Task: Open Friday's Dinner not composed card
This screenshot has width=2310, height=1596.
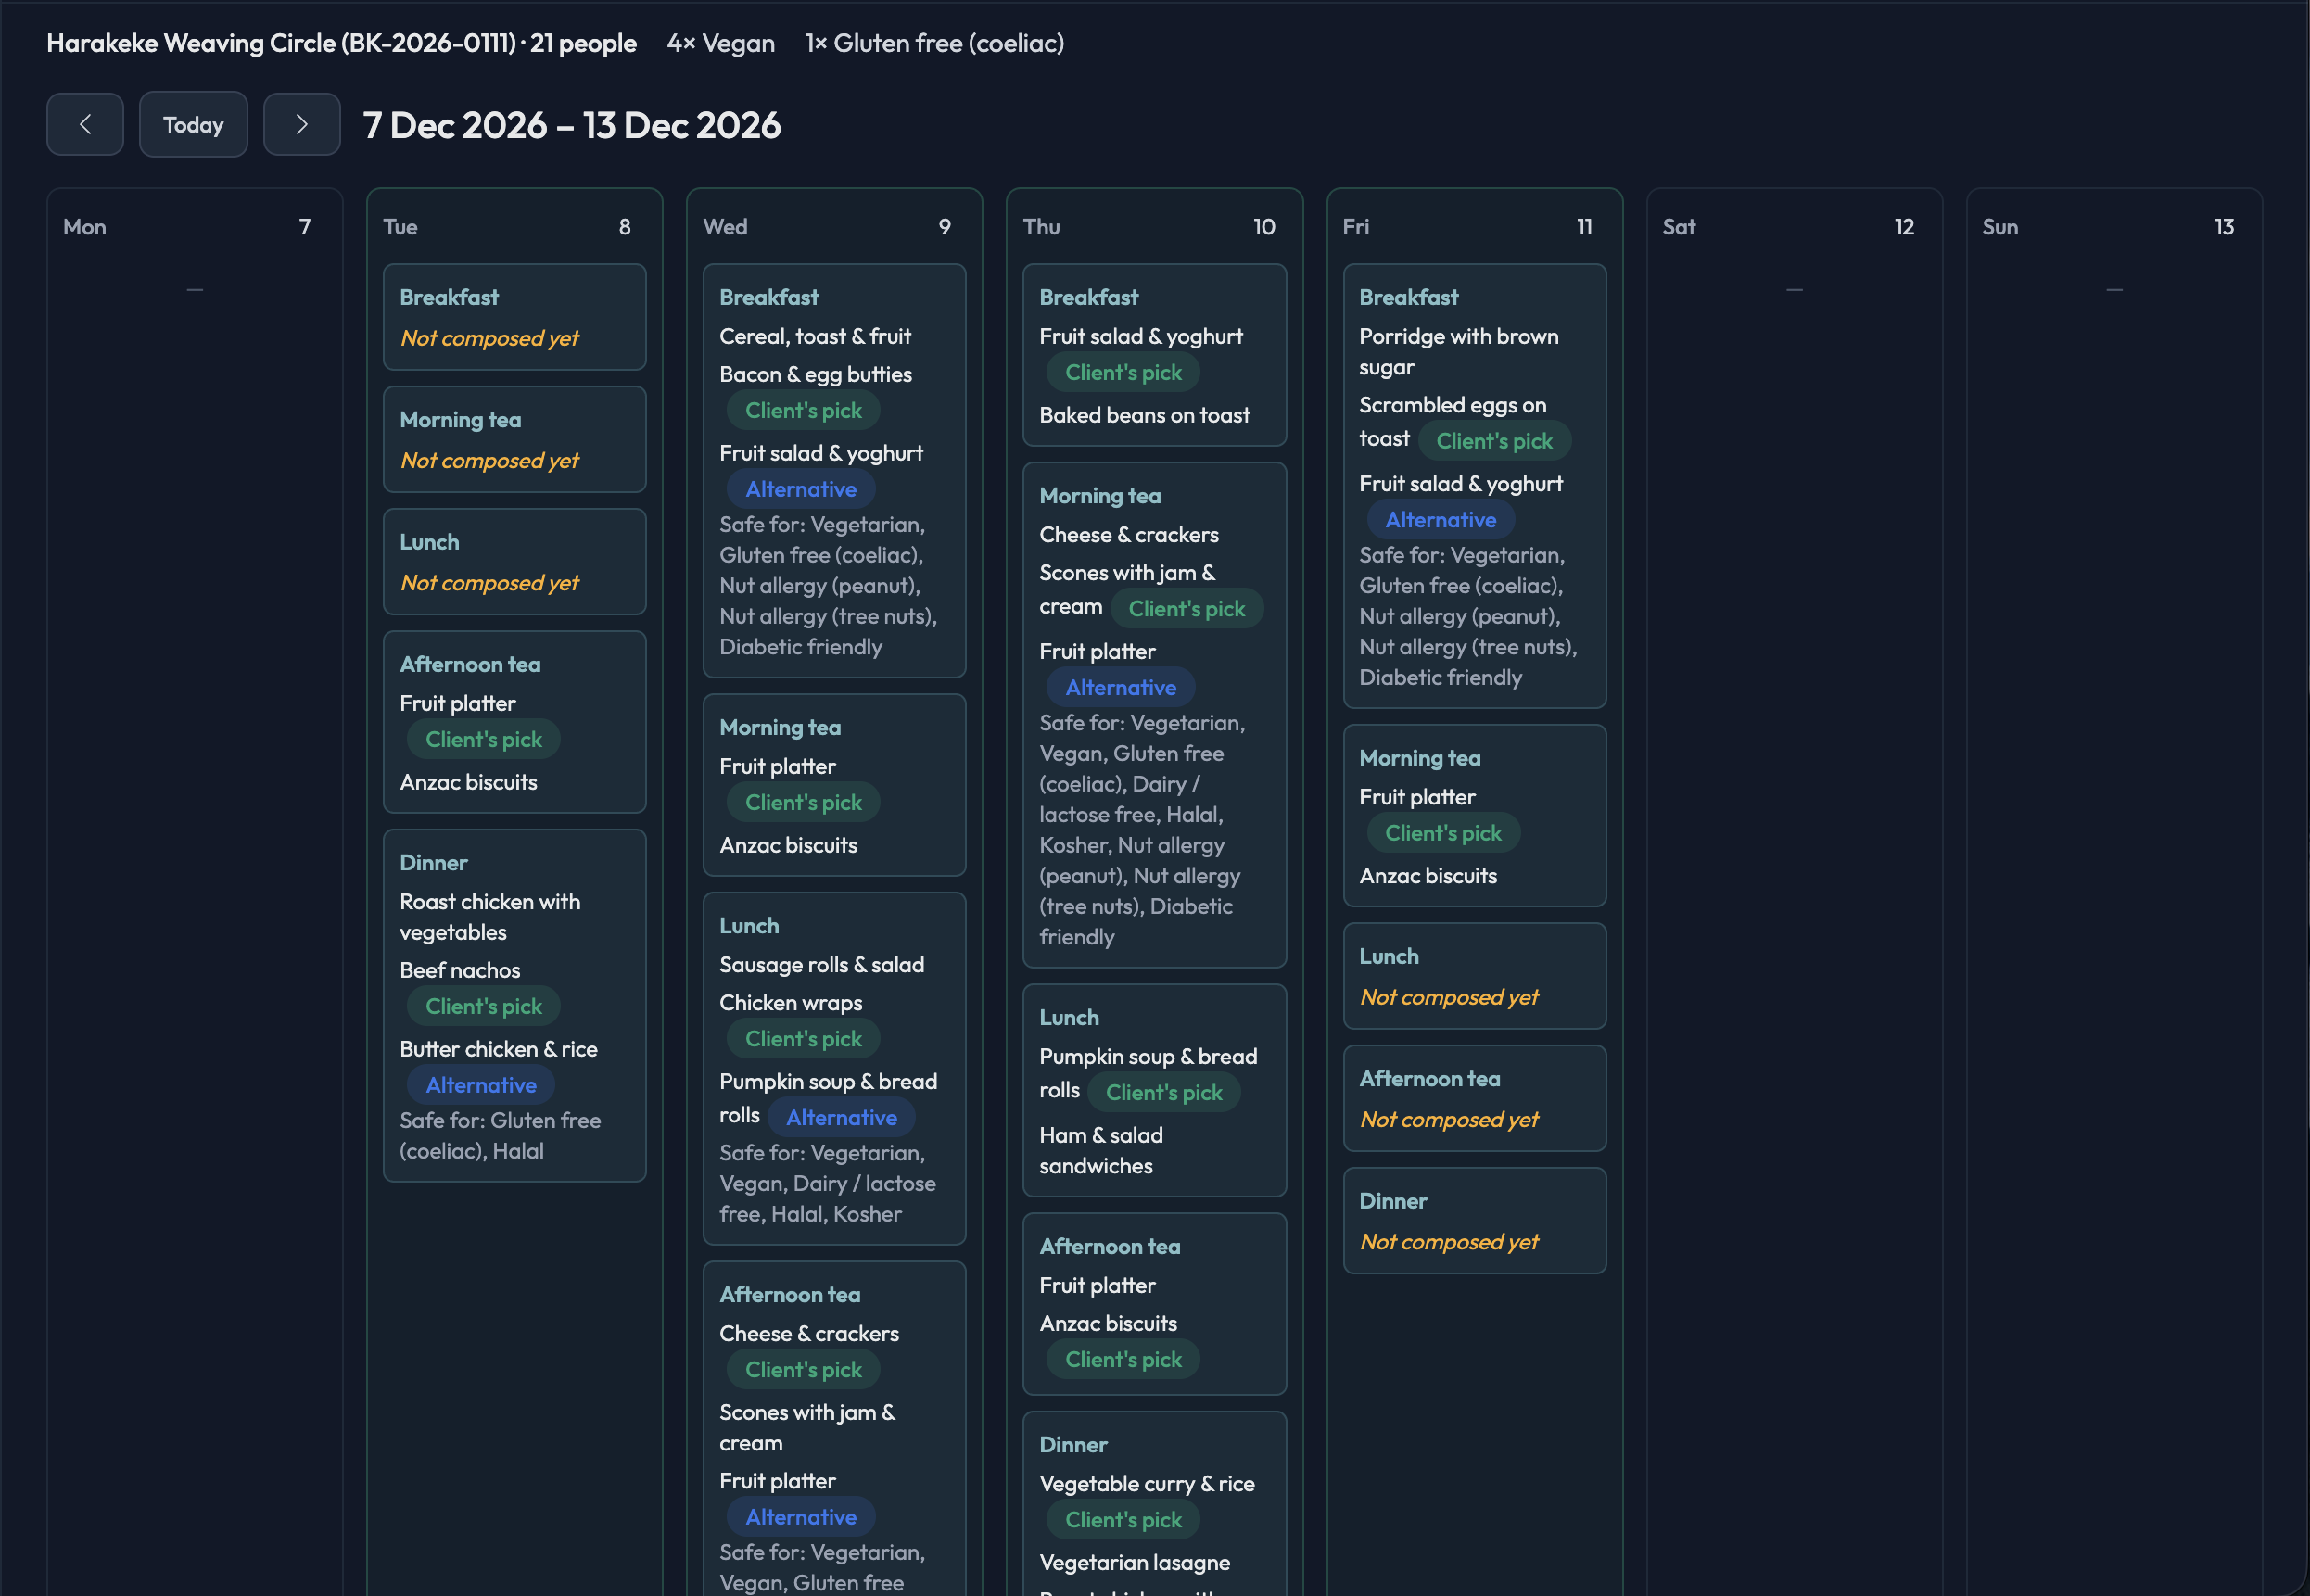Action: coord(1474,1220)
